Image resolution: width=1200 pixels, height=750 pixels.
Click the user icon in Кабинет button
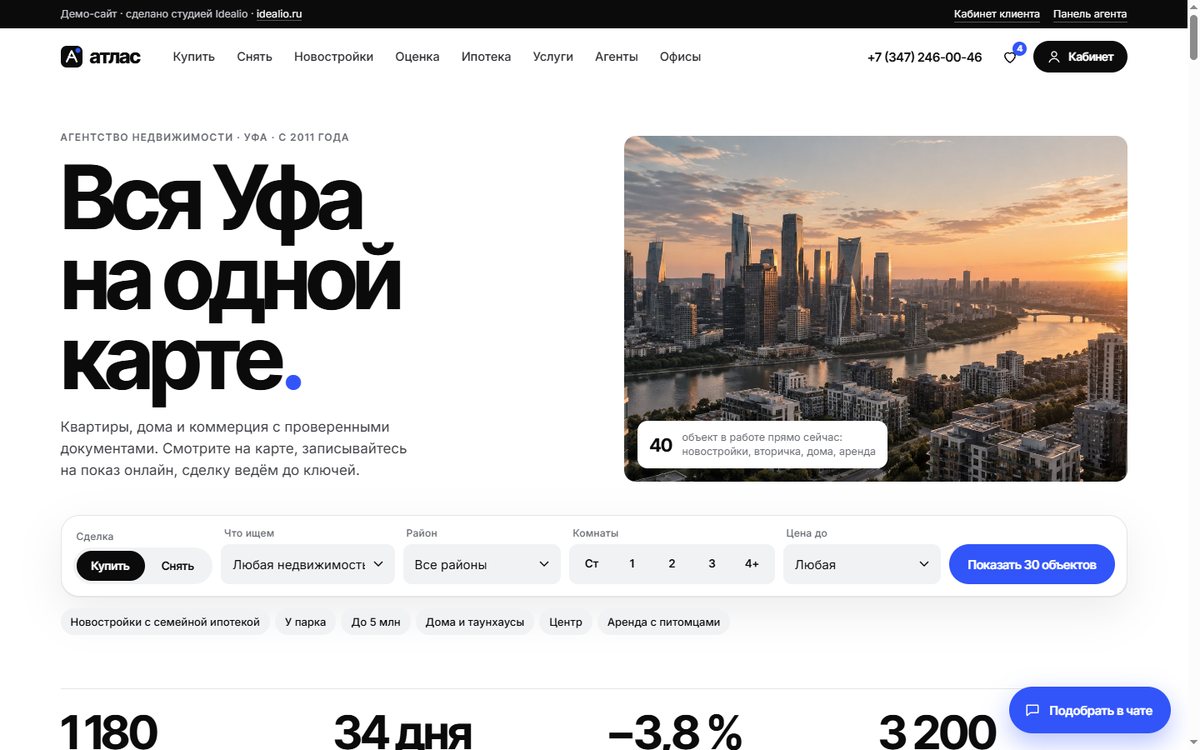click(1054, 57)
